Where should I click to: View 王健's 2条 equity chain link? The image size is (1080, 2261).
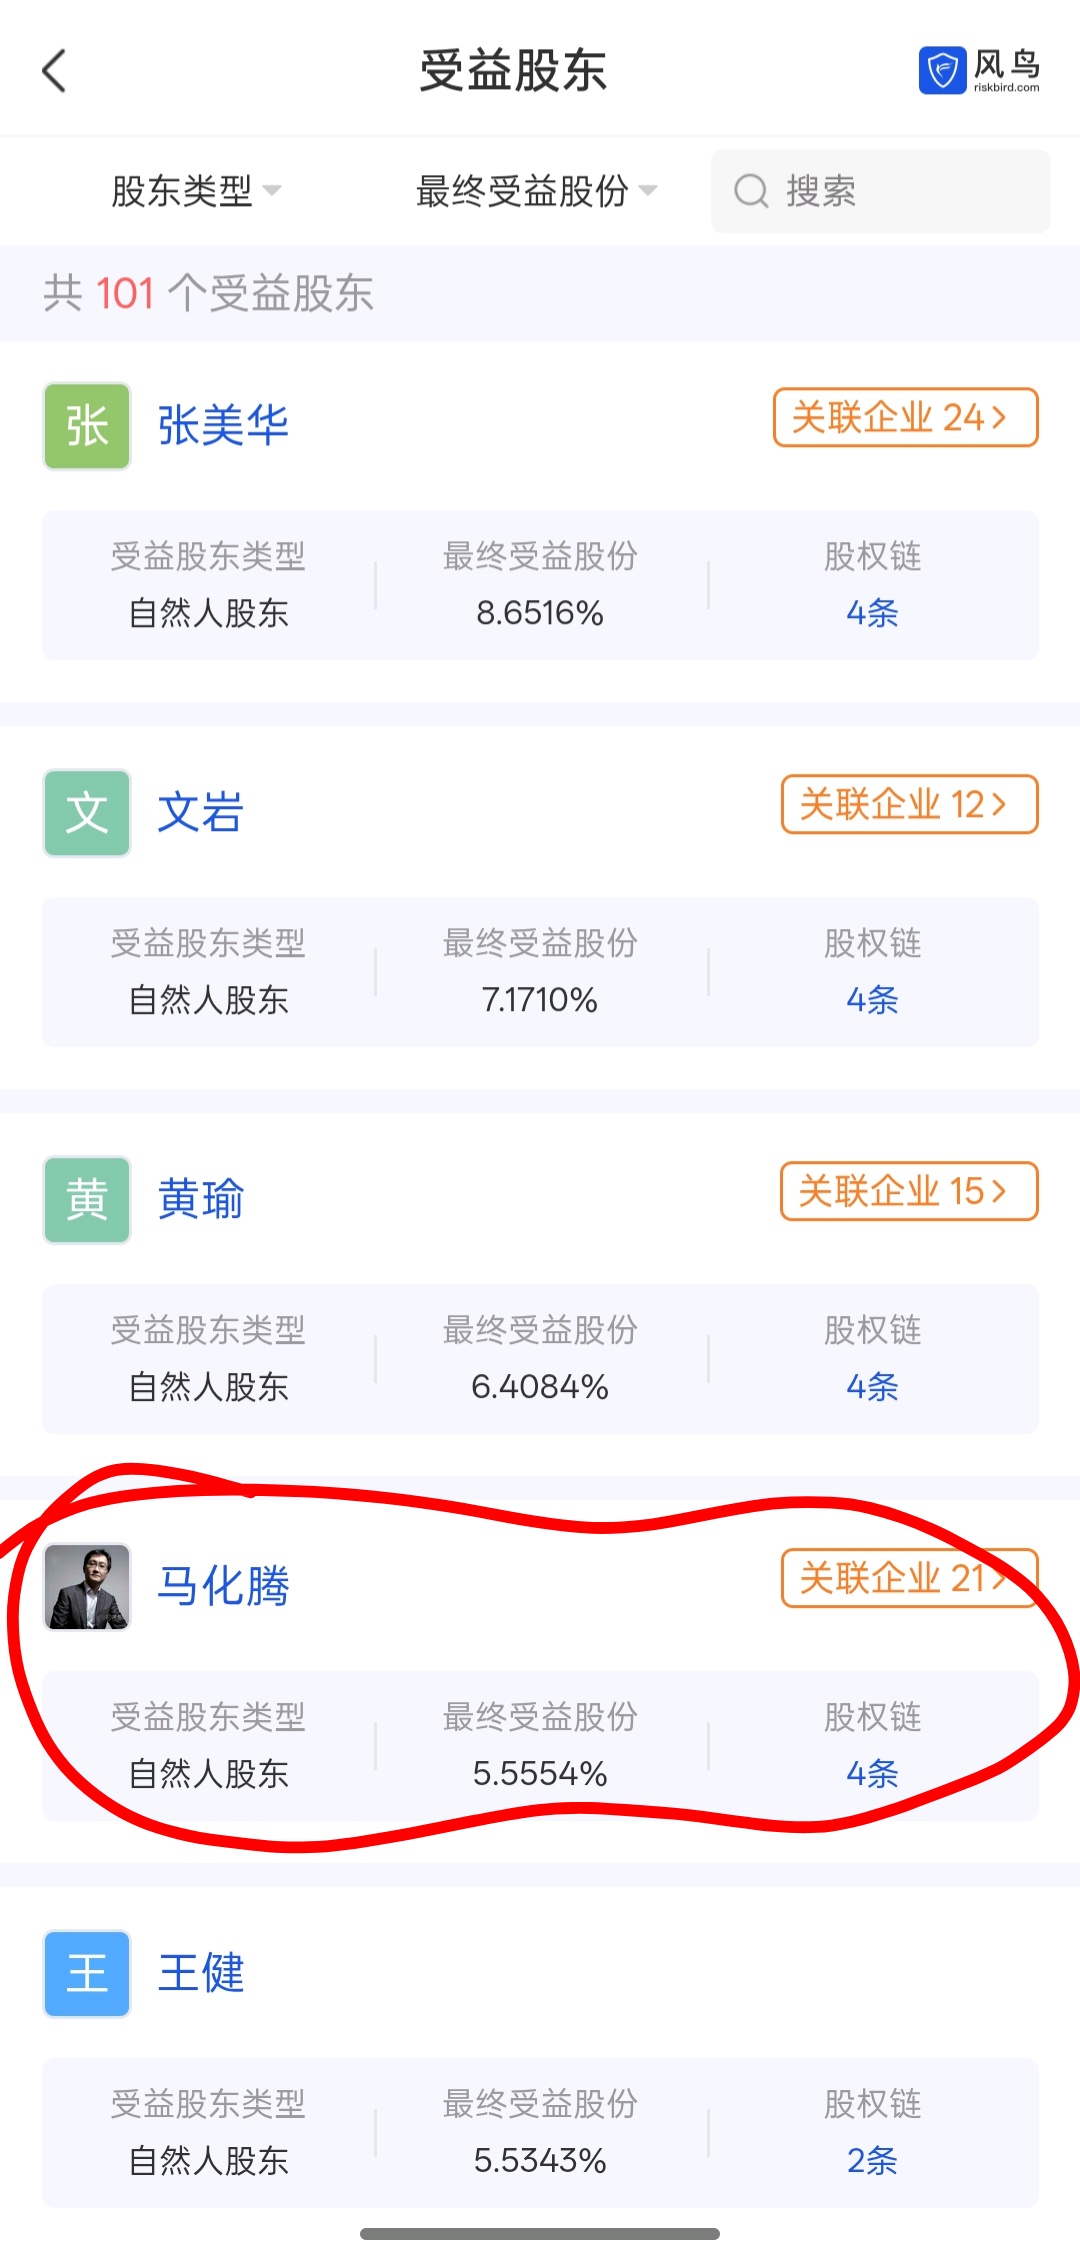pyautogui.click(x=872, y=2161)
